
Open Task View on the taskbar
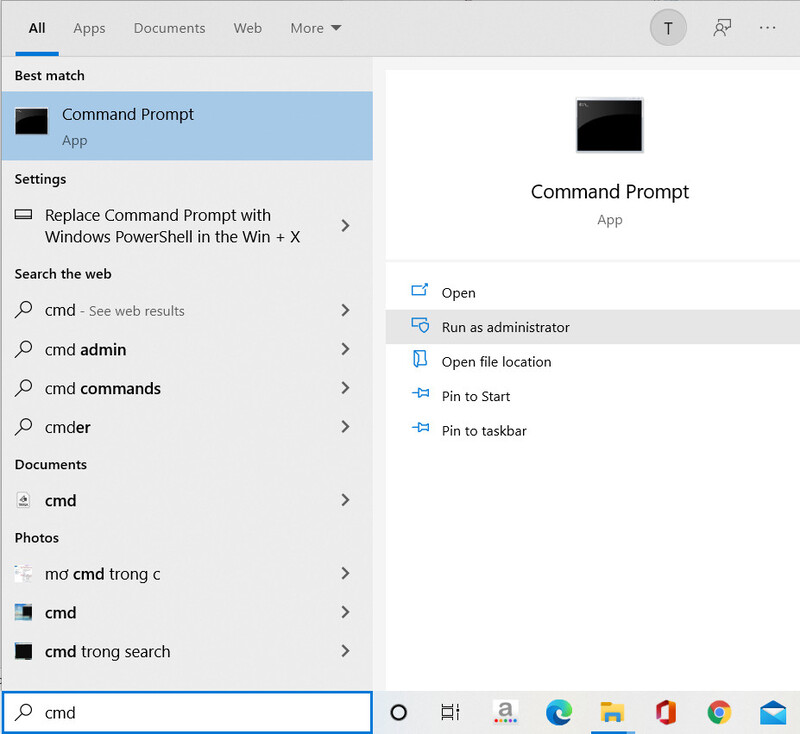[x=450, y=712]
